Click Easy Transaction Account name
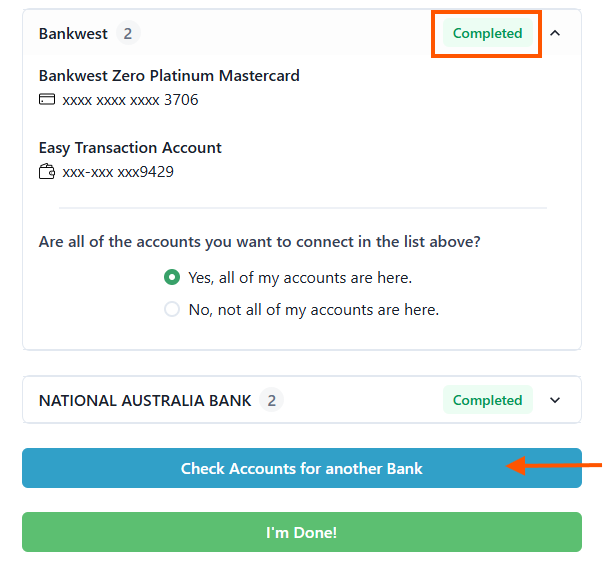 point(130,148)
